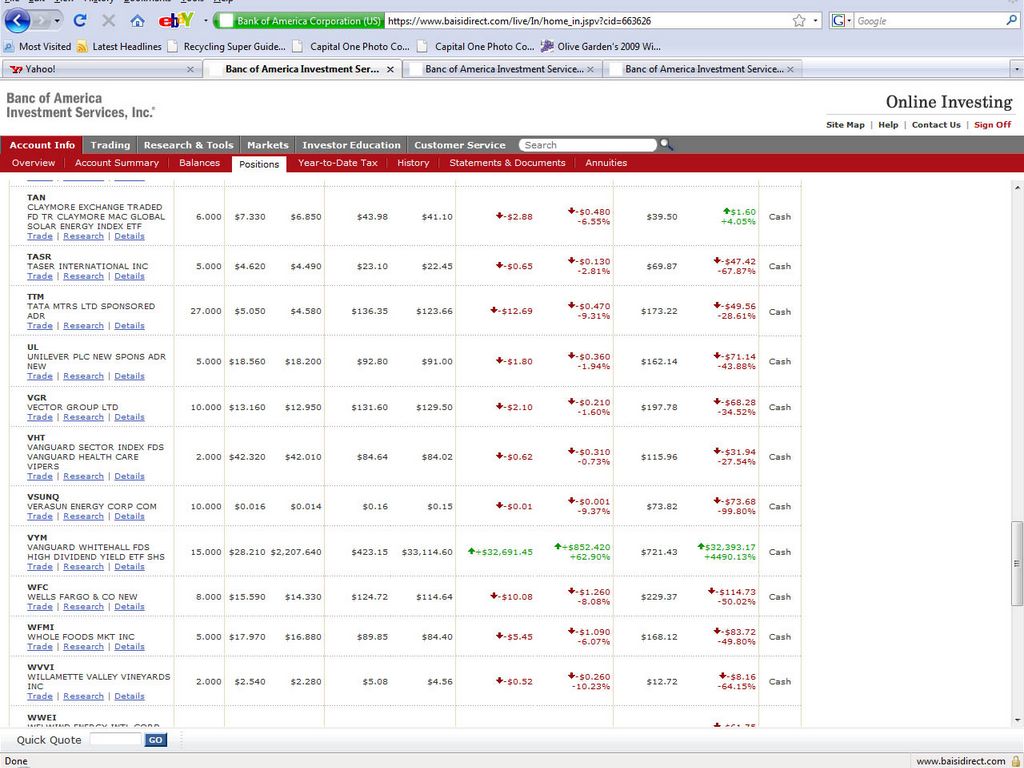Click the eBay toolbar icon
The image size is (1024, 768).
point(175,20)
